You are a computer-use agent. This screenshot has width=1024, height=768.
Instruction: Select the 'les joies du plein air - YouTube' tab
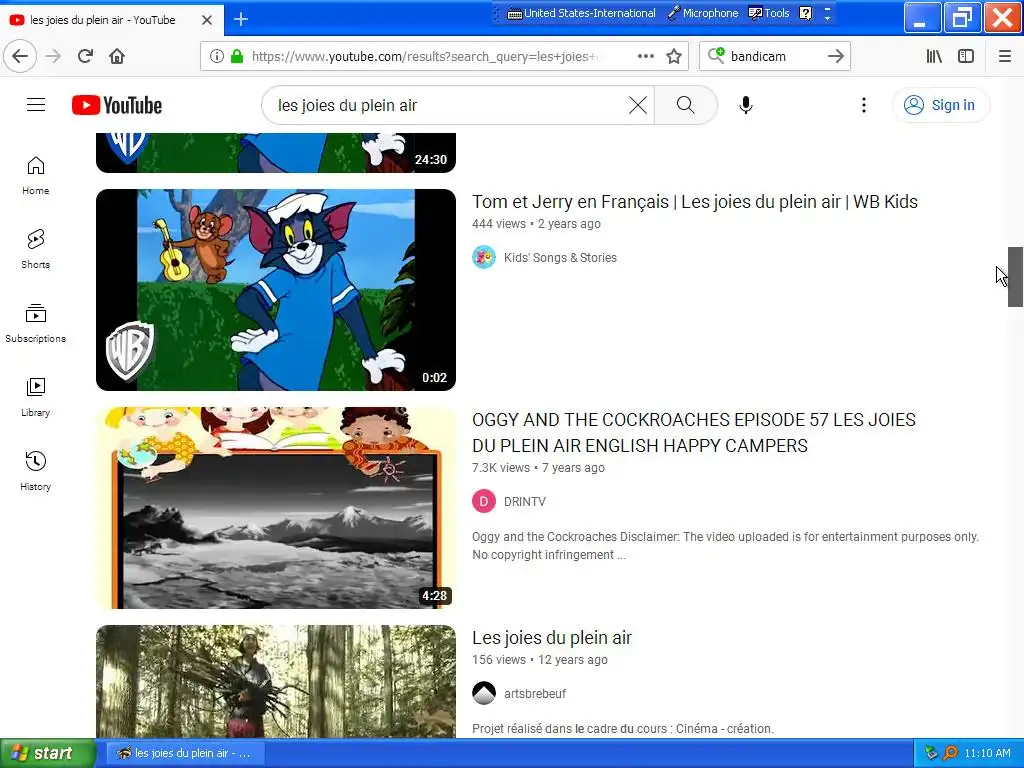(x=111, y=20)
